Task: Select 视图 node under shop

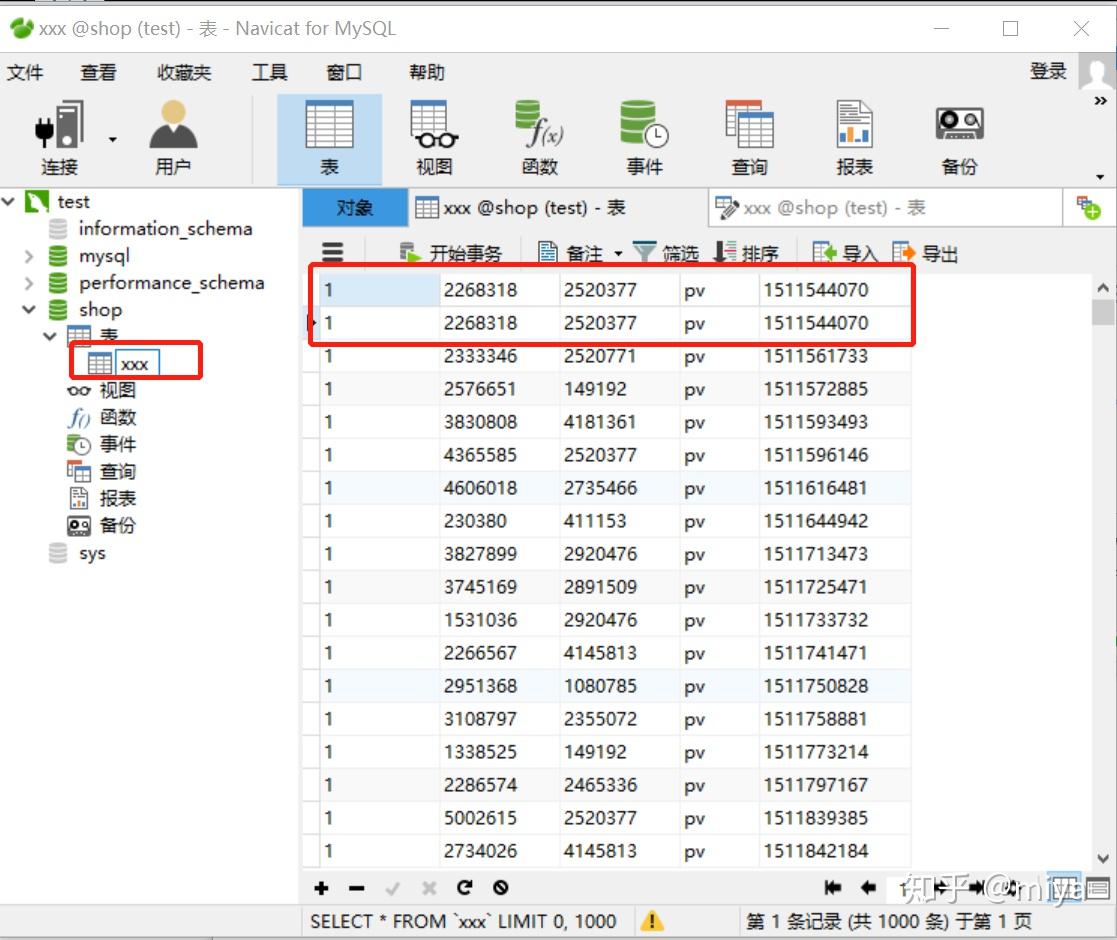Action: (x=118, y=390)
